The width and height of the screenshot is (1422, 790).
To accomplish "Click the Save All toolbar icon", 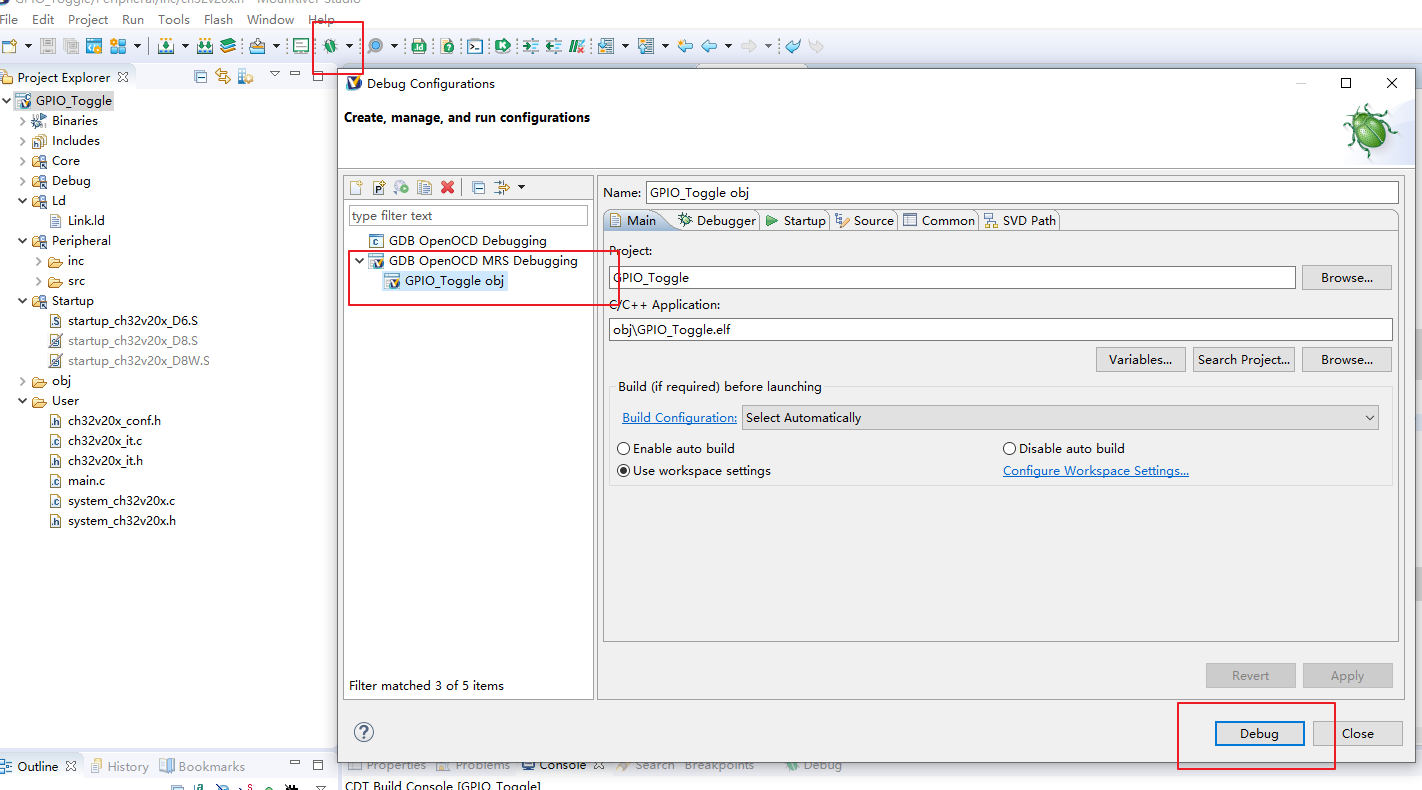I will pos(71,46).
